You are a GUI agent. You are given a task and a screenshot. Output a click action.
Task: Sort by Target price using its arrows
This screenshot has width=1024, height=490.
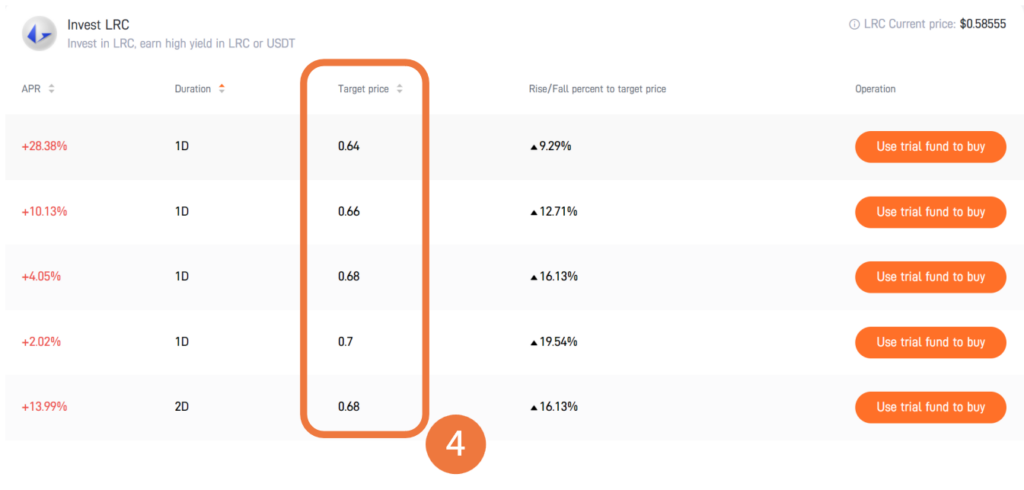pos(400,89)
